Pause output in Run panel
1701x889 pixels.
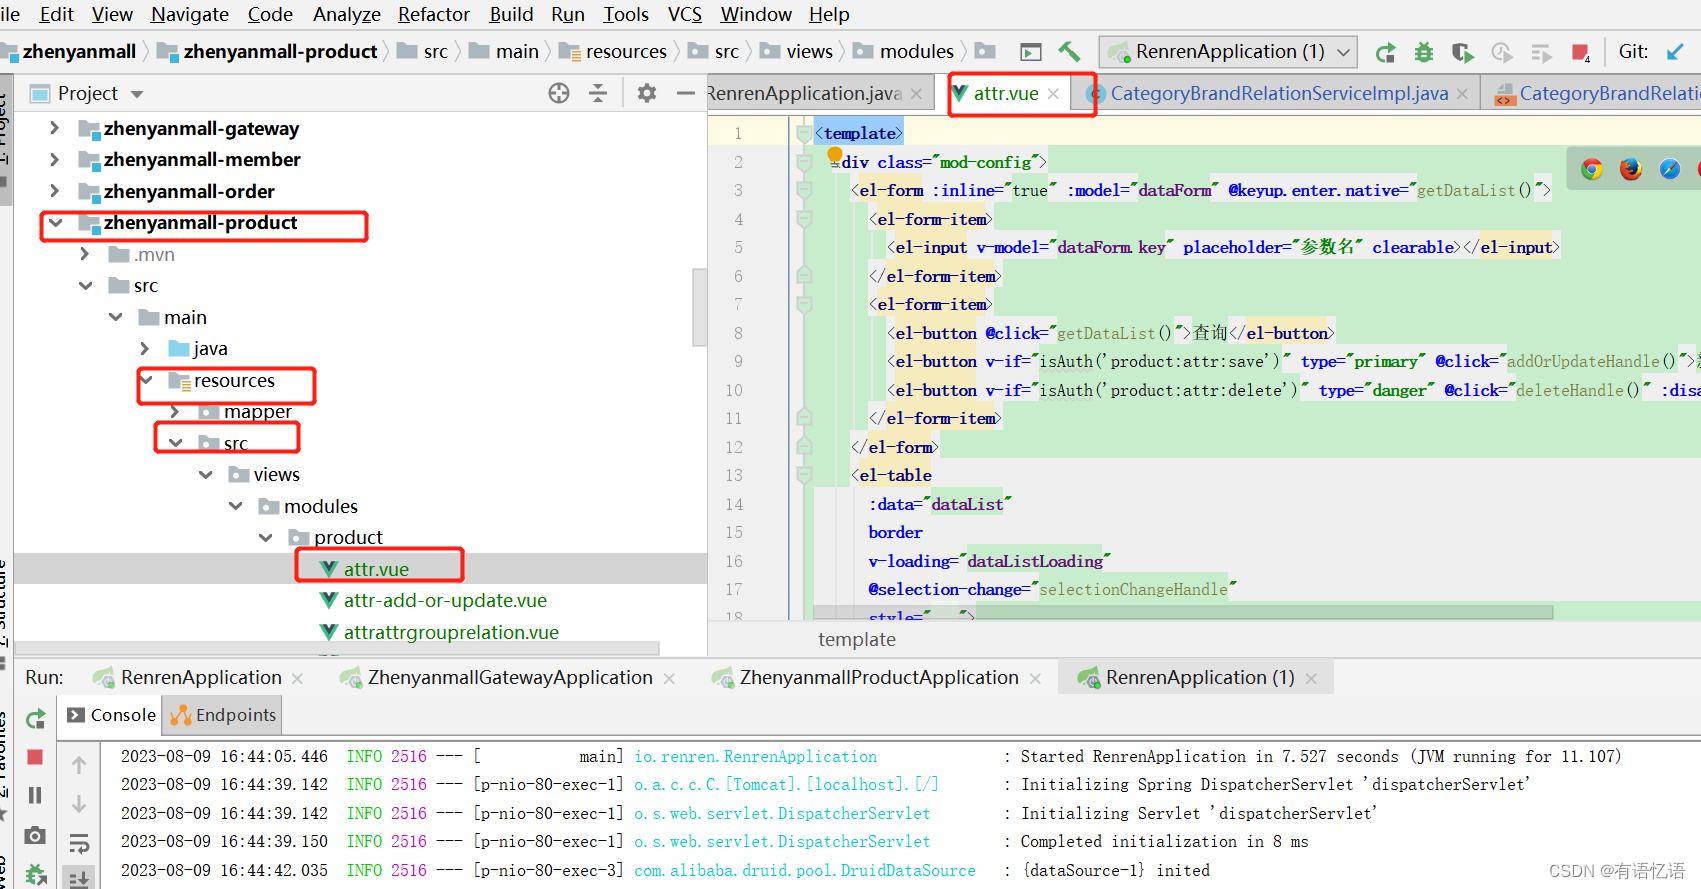pos(35,795)
